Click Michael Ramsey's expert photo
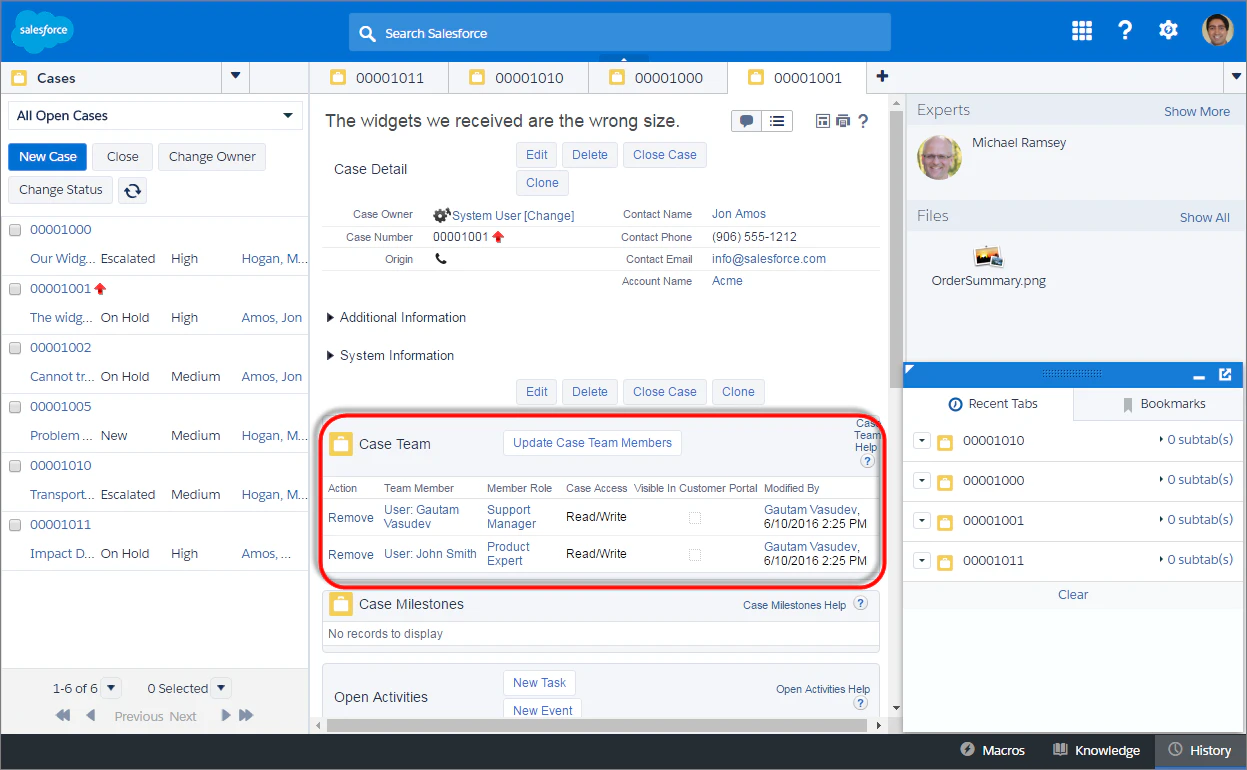The image size is (1247, 770). (940, 157)
